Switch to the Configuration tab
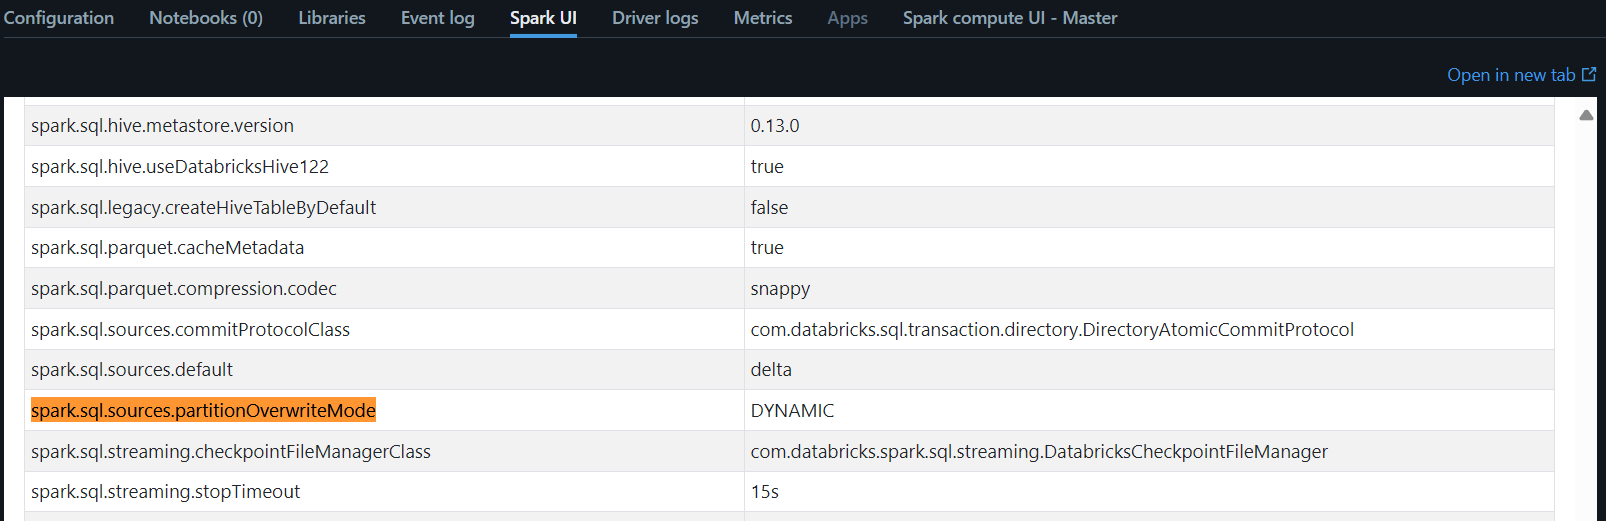This screenshot has width=1606, height=521. (59, 18)
